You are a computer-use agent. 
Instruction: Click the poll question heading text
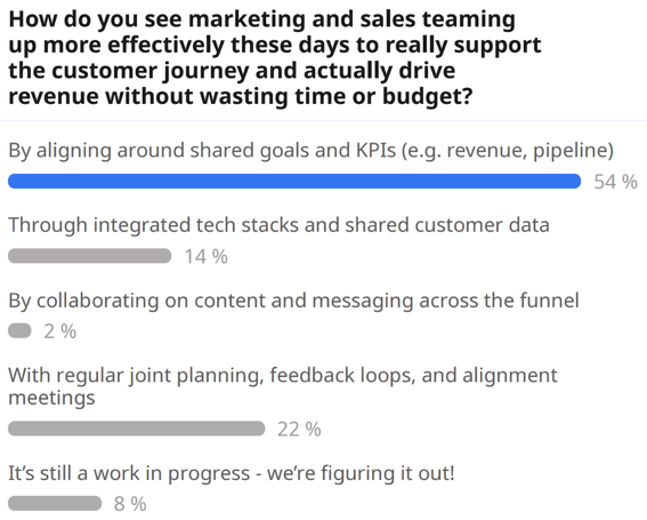[x=275, y=58]
